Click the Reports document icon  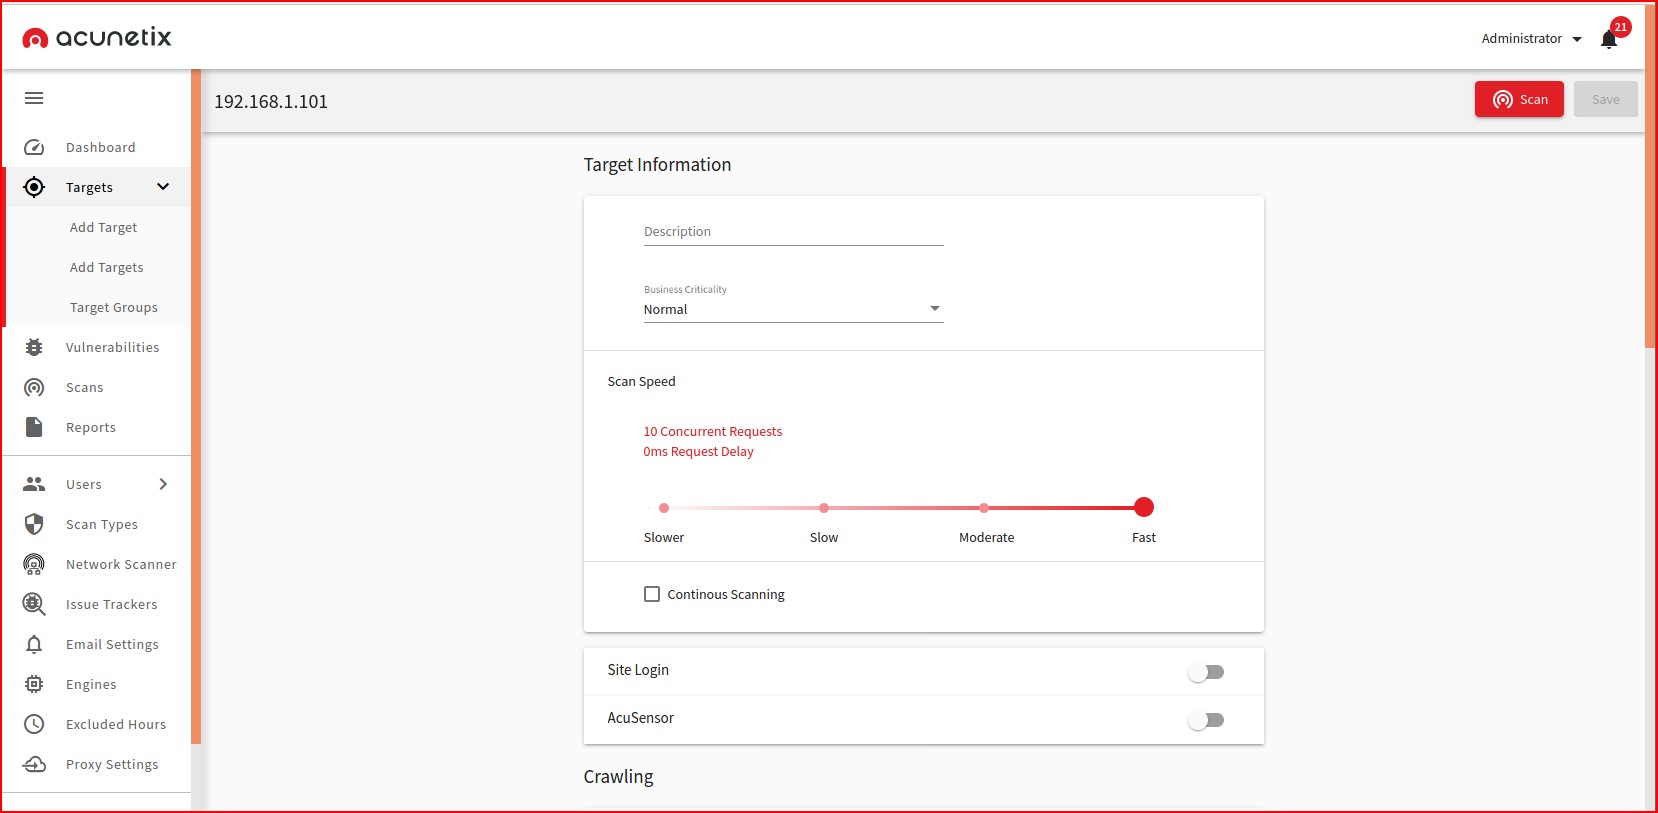click(x=34, y=427)
